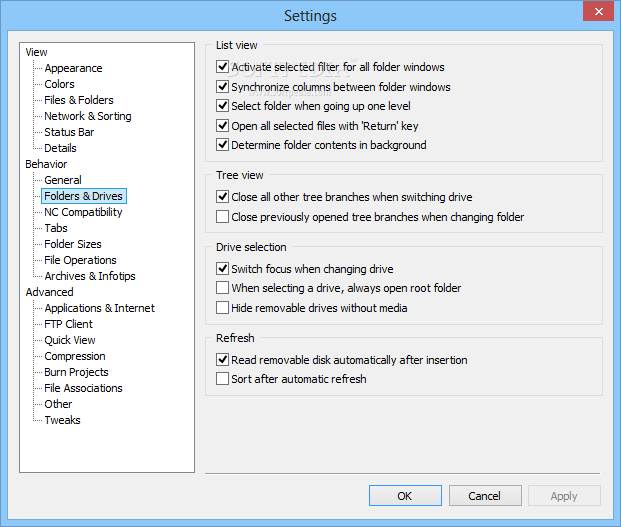Open NC Compatibility settings
Screen dimensions: 621x527
click(83, 212)
